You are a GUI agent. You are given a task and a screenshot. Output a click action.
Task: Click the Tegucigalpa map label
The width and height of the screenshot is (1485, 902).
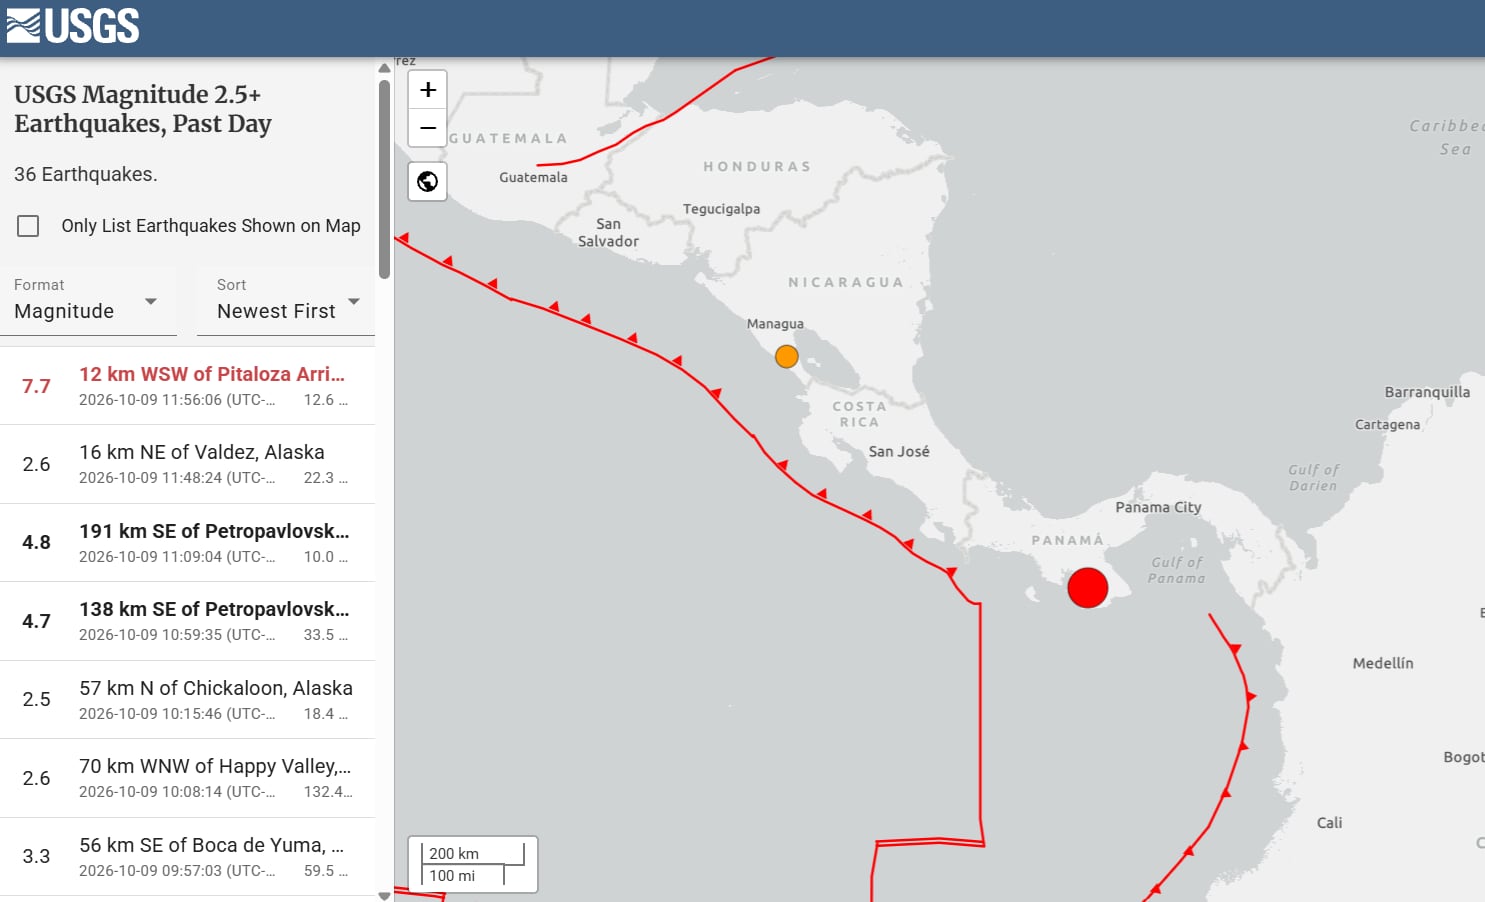[721, 209]
